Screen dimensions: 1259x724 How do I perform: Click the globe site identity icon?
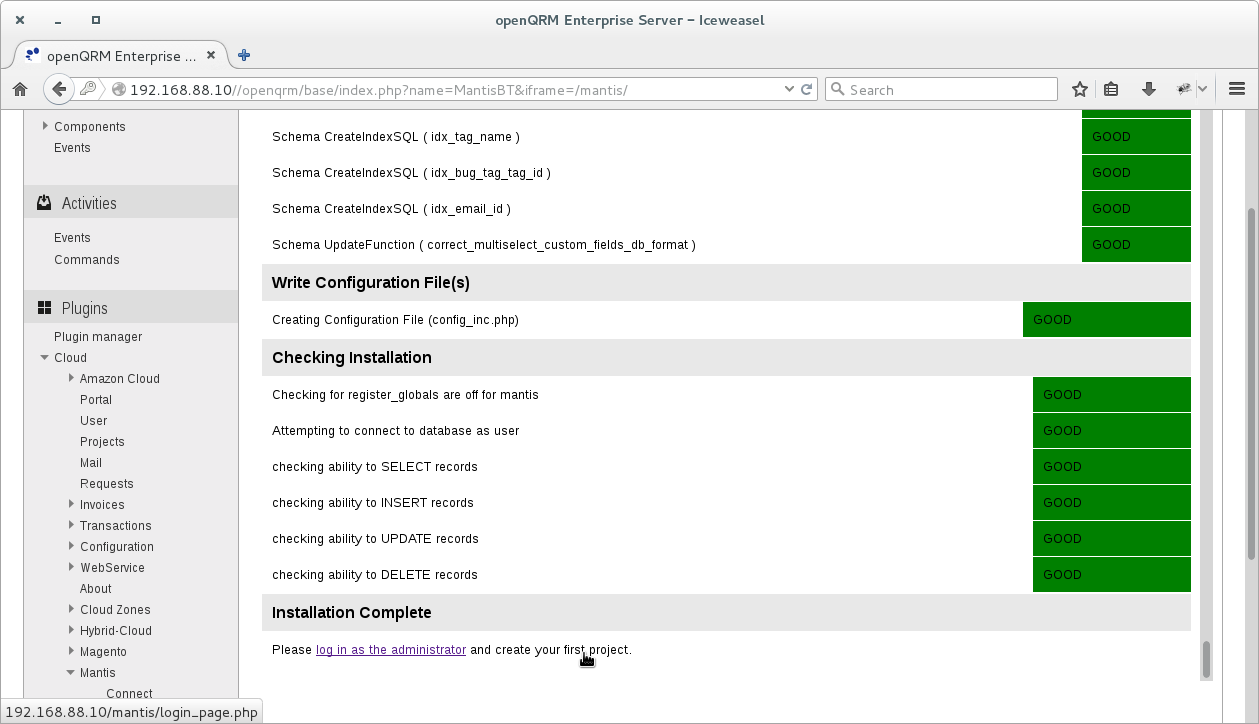click(x=119, y=89)
